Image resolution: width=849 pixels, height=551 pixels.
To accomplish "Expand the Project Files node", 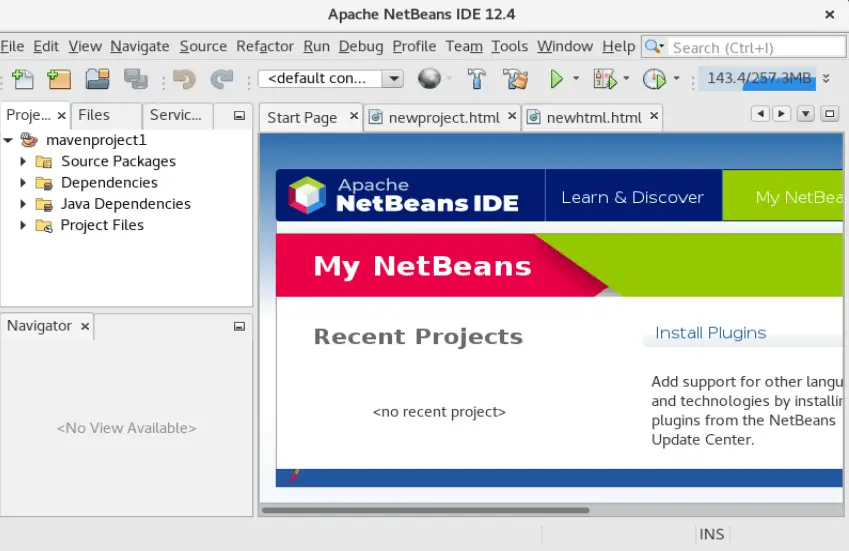I will click(23, 225).
